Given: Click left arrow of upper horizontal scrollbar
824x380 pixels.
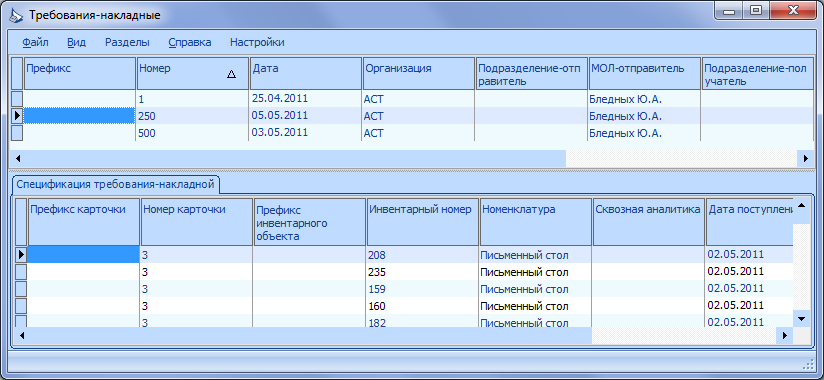Looking at the screenshot, I should 17,158.
